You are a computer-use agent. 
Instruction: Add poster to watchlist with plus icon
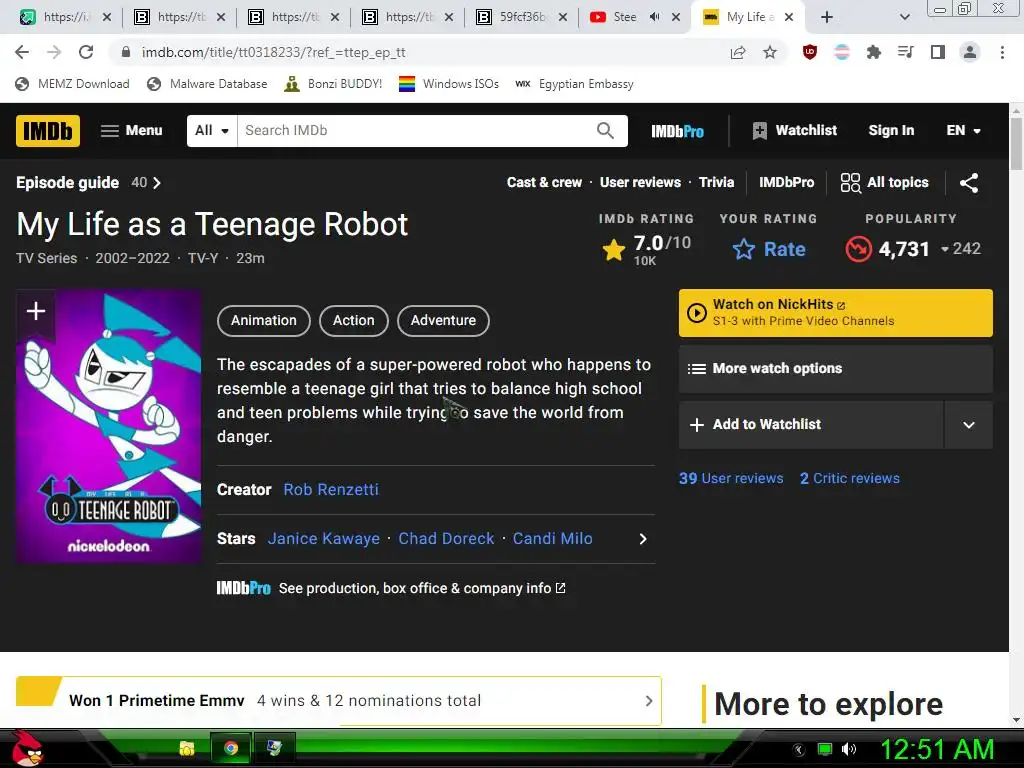[35, 311]
